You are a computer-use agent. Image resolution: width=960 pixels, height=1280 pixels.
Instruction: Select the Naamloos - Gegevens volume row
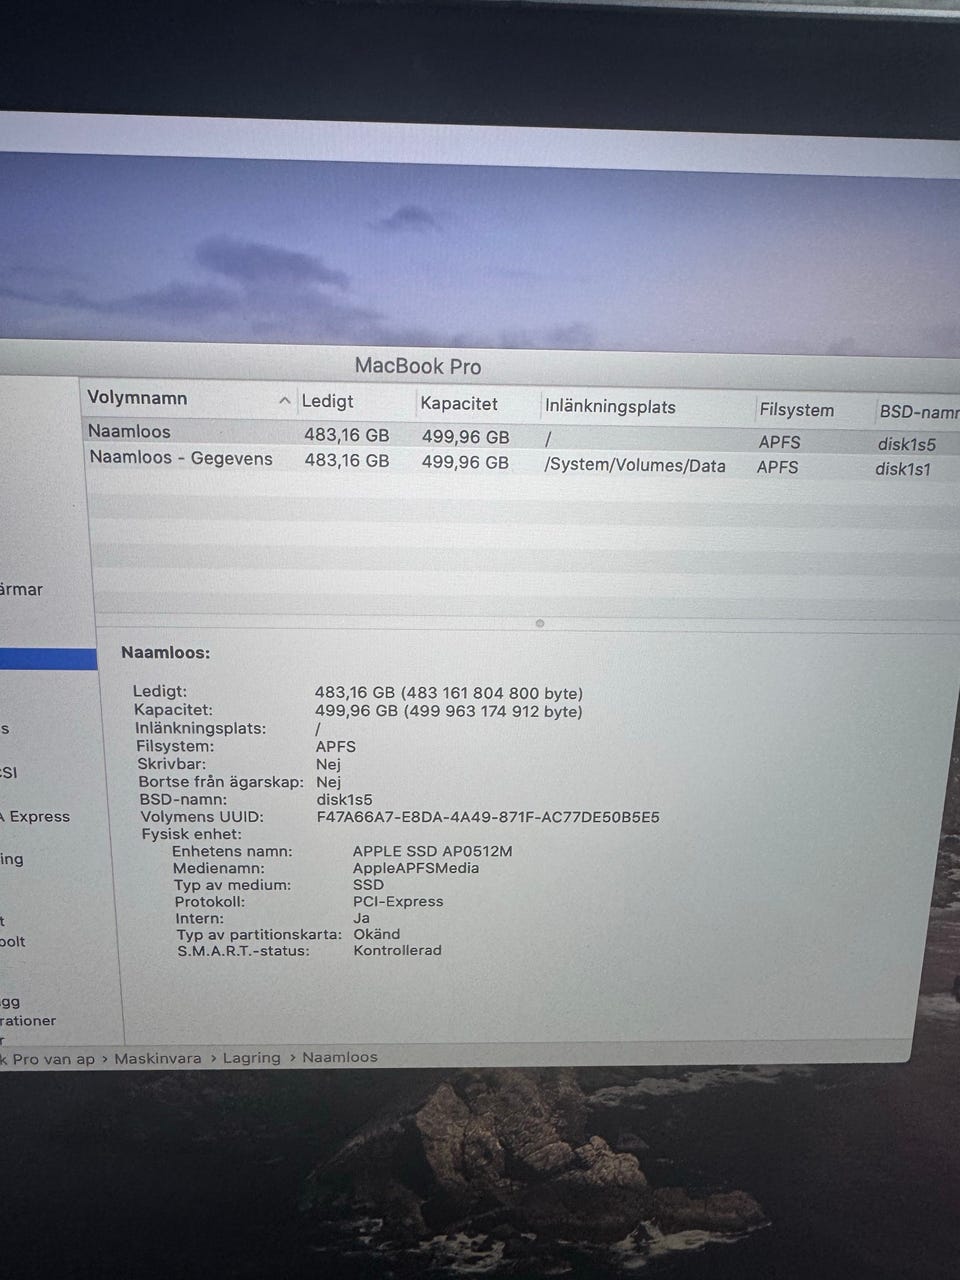[521, 462]
